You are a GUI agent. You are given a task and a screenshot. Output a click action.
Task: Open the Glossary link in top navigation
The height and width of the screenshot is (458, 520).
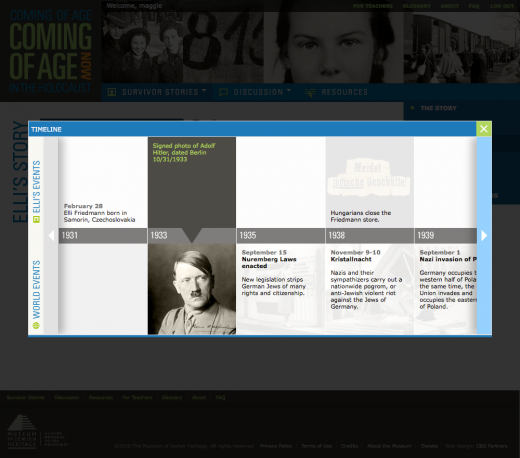pyautogui.click(x=417, y=6)
